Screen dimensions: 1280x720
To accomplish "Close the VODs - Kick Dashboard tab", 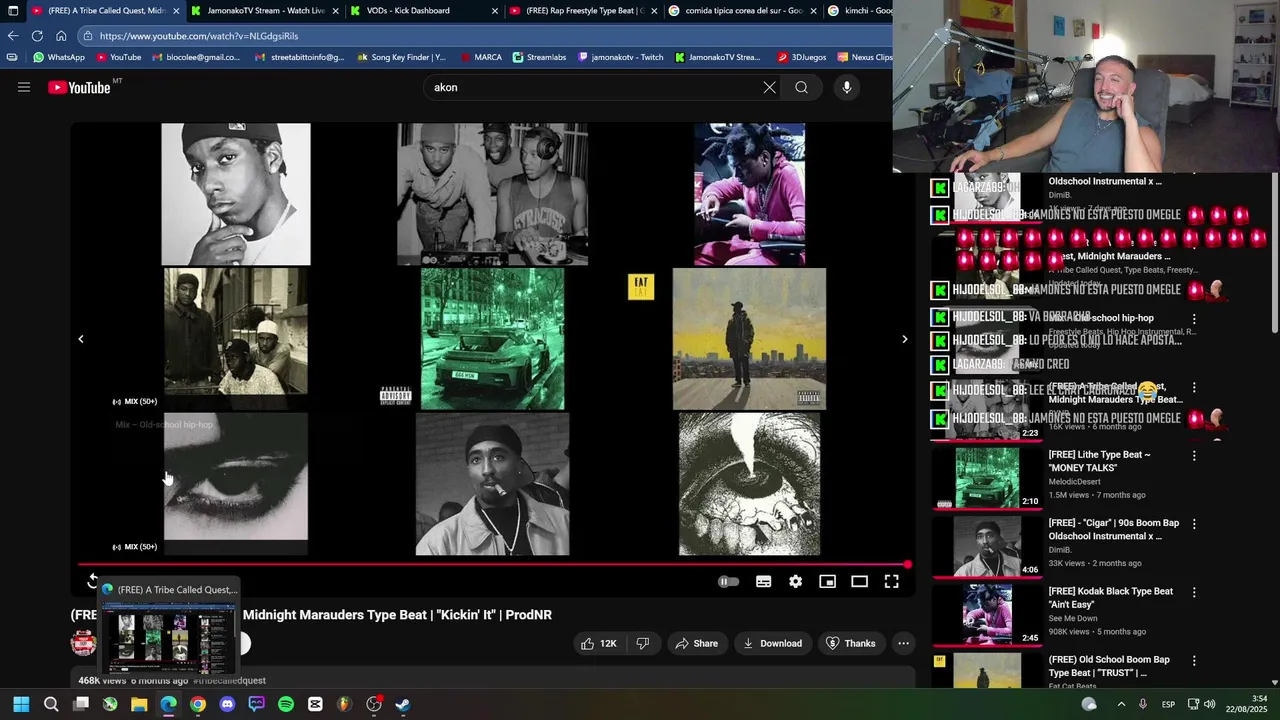I will tap(494, 11).
